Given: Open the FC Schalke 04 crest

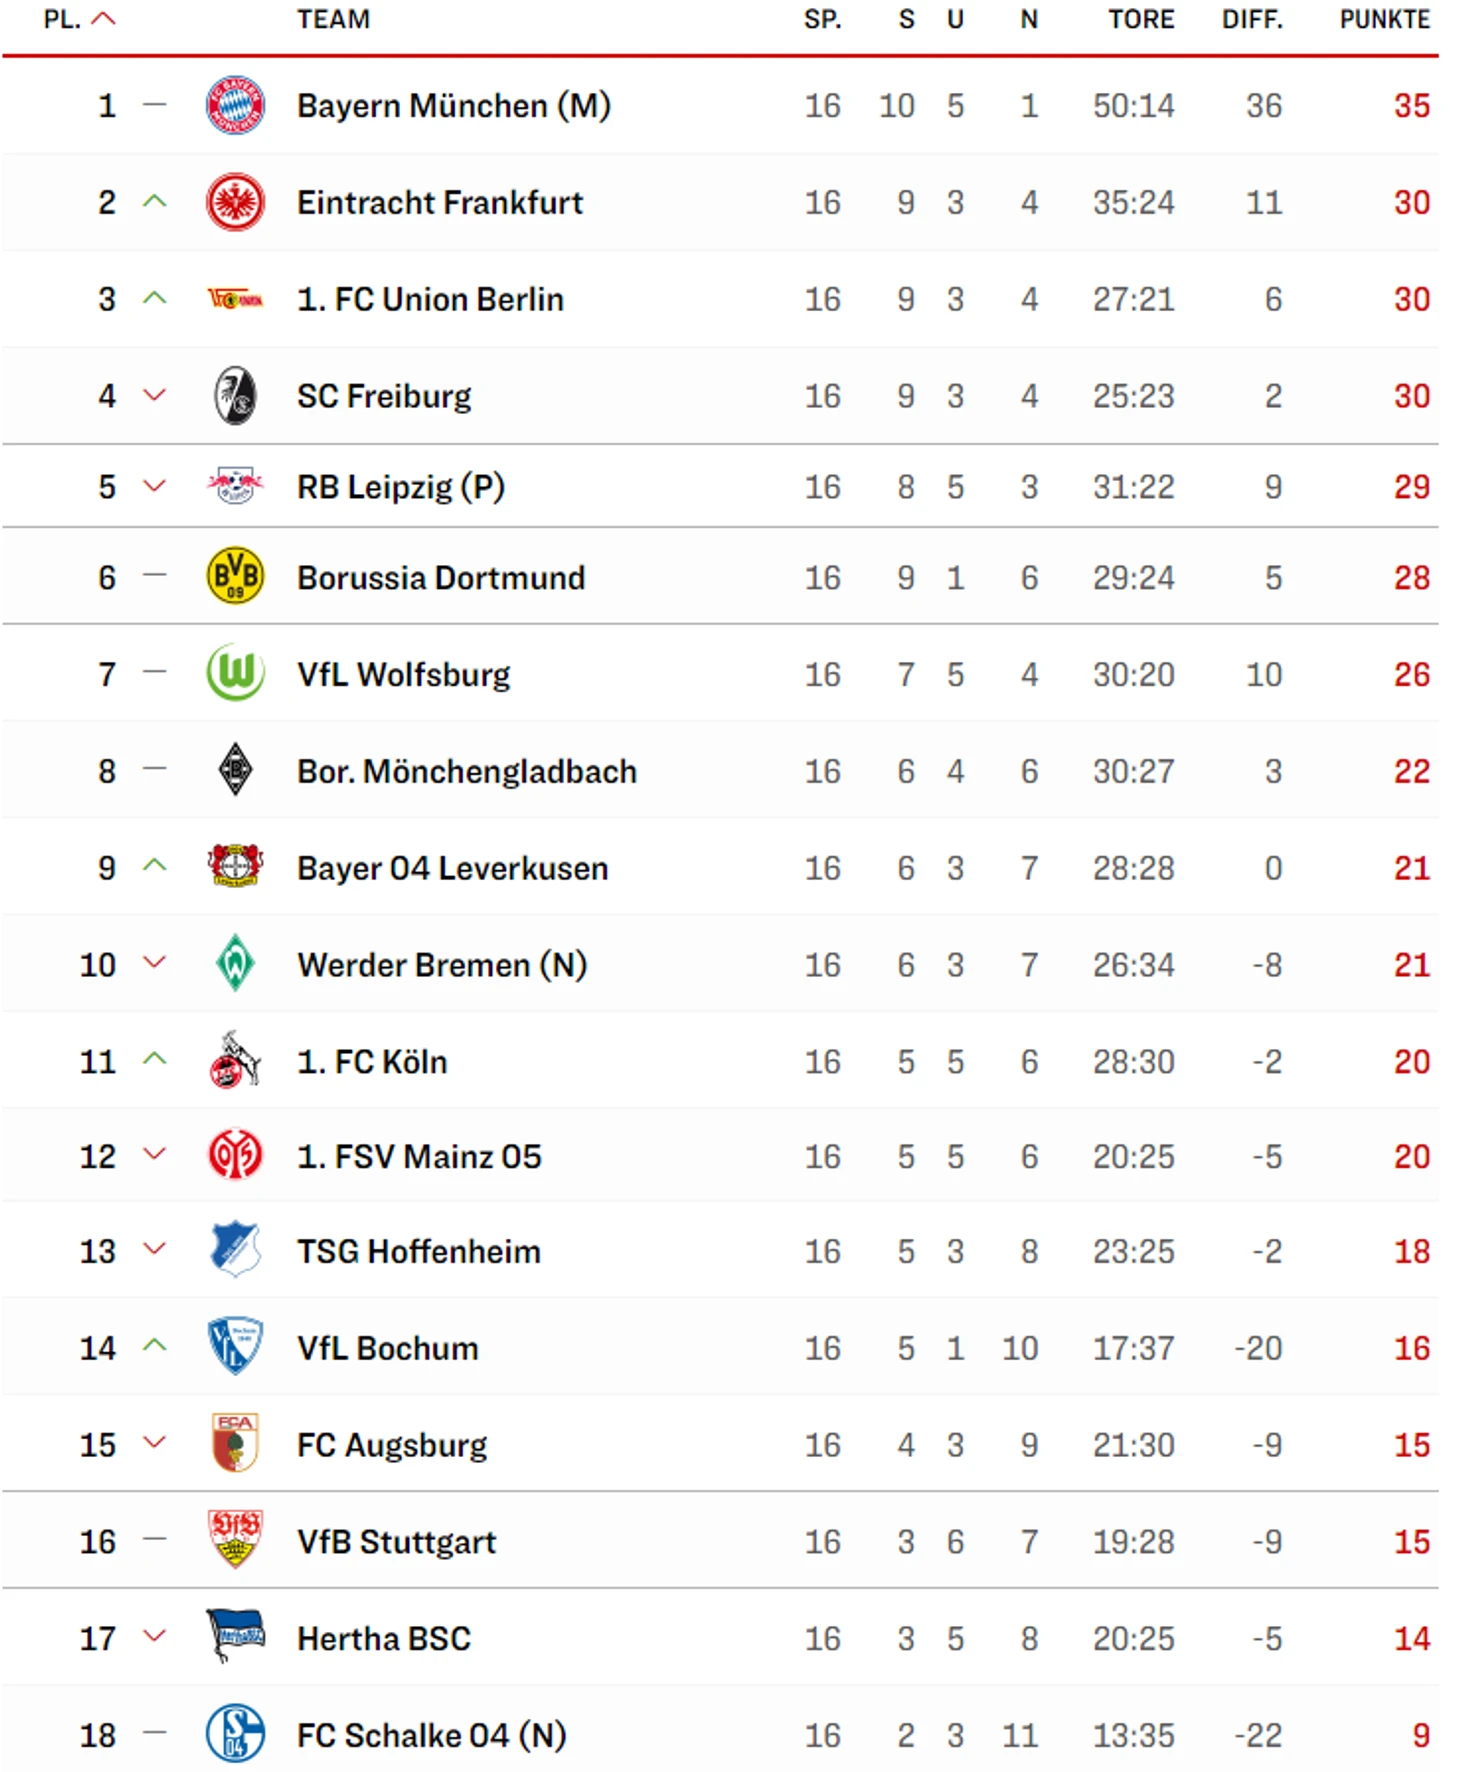Looking at the screenshot, I should tap(235, 1734).
